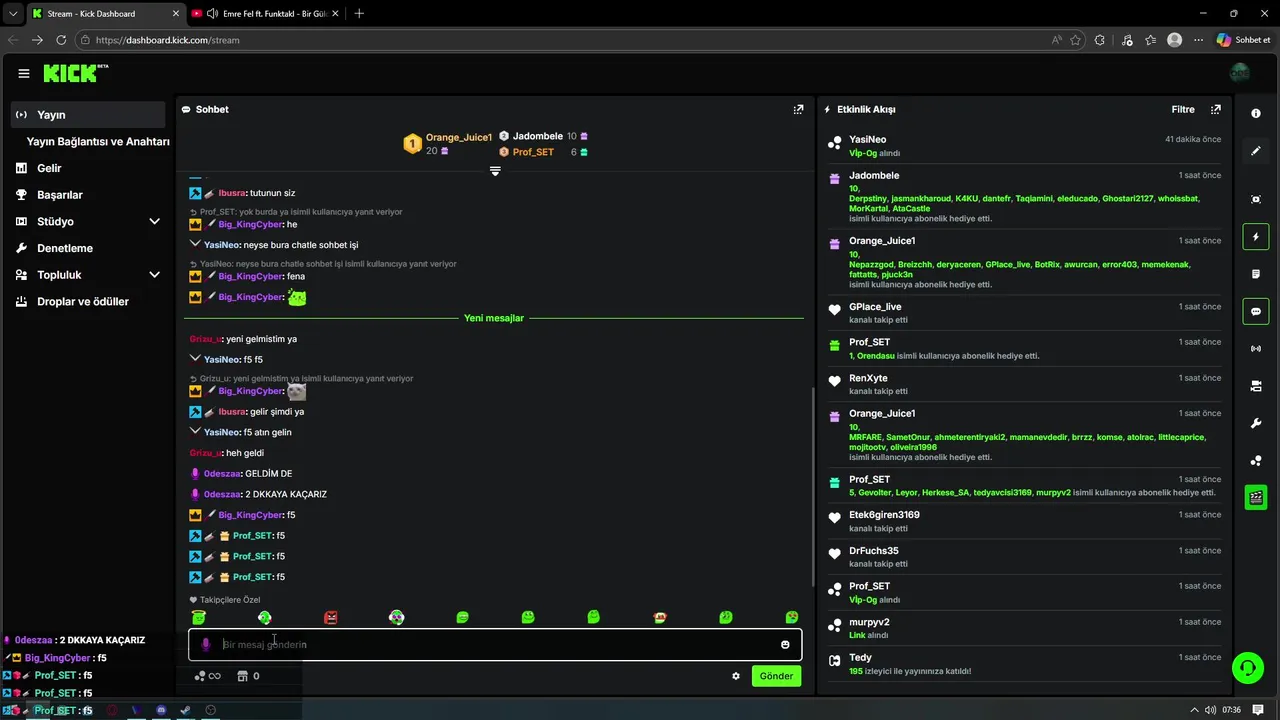Toggle the chat bubble panel icon in sidebar
This screenshot has width=1280, height=720.
click(1256, 312)
